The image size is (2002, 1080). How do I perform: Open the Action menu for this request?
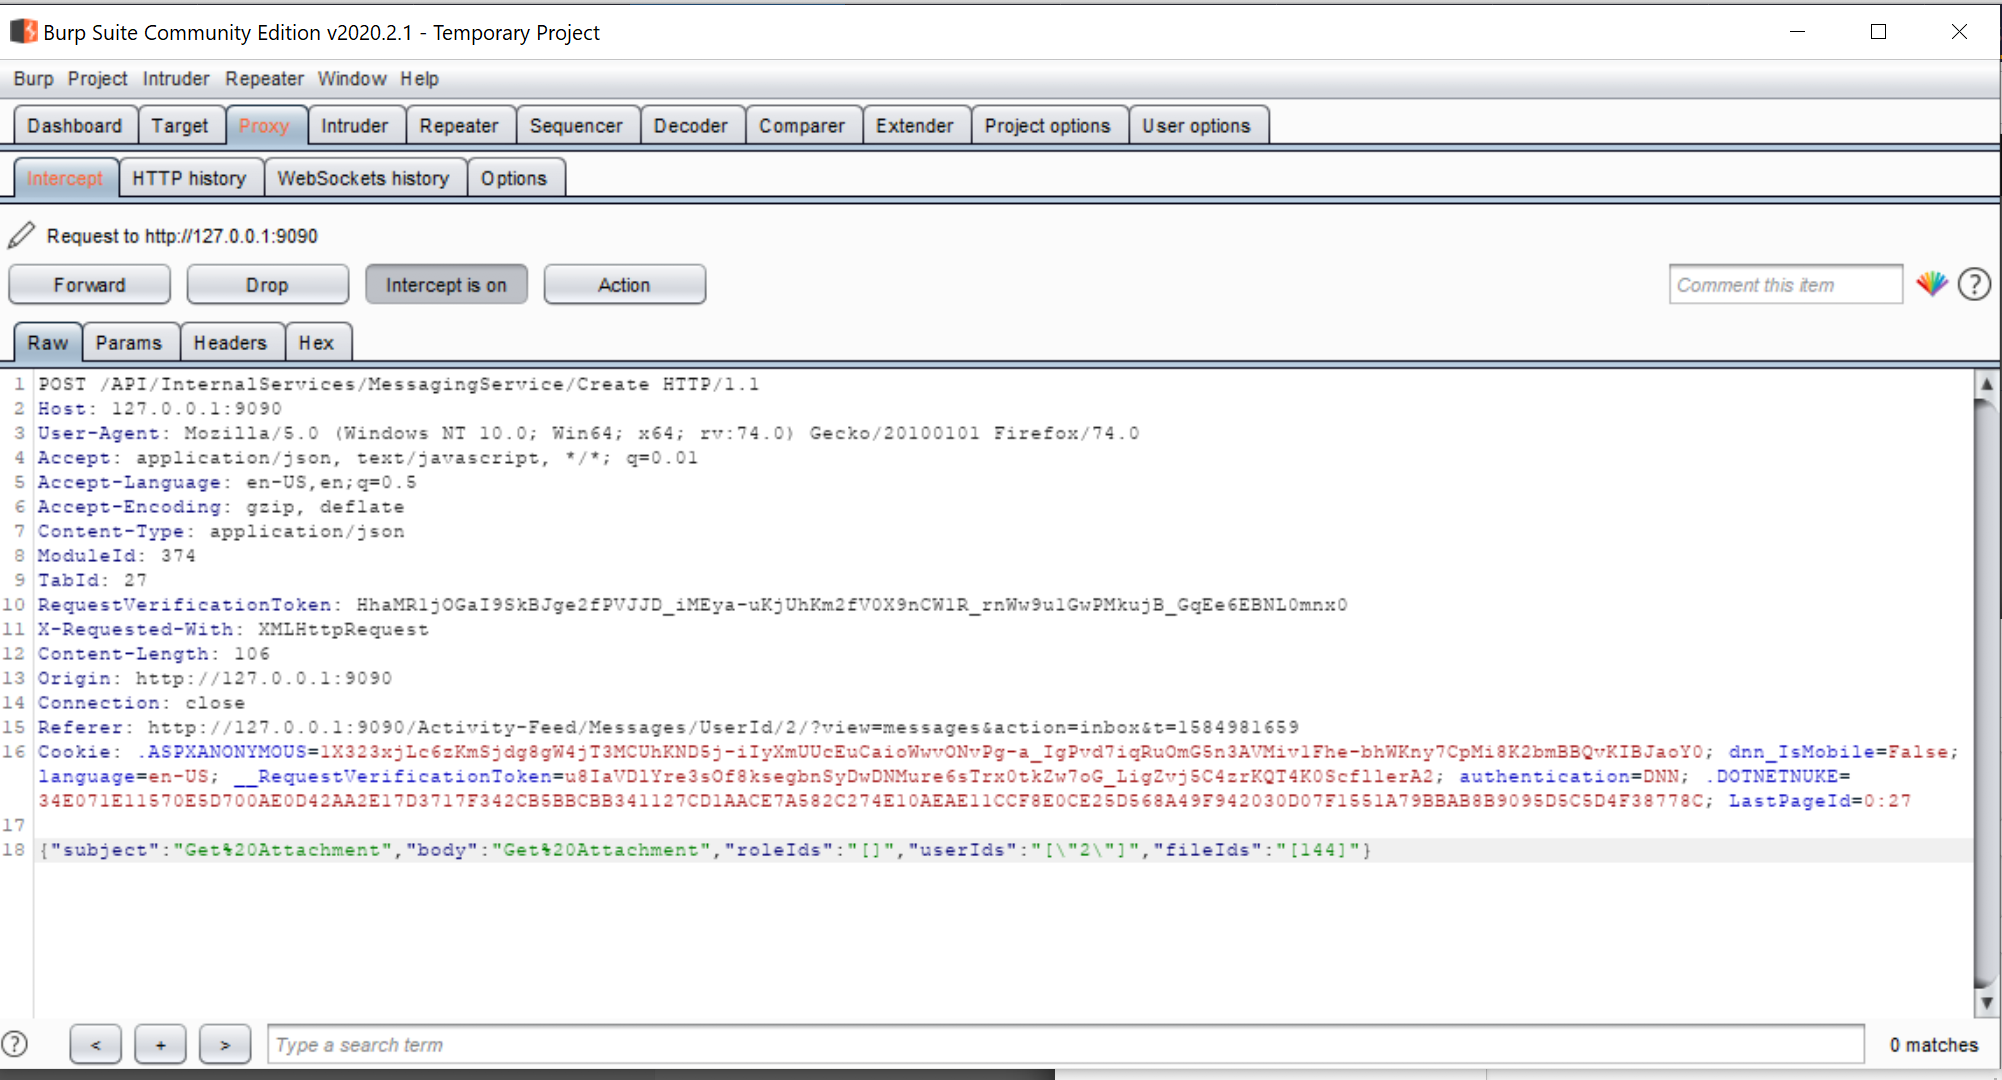624,284
